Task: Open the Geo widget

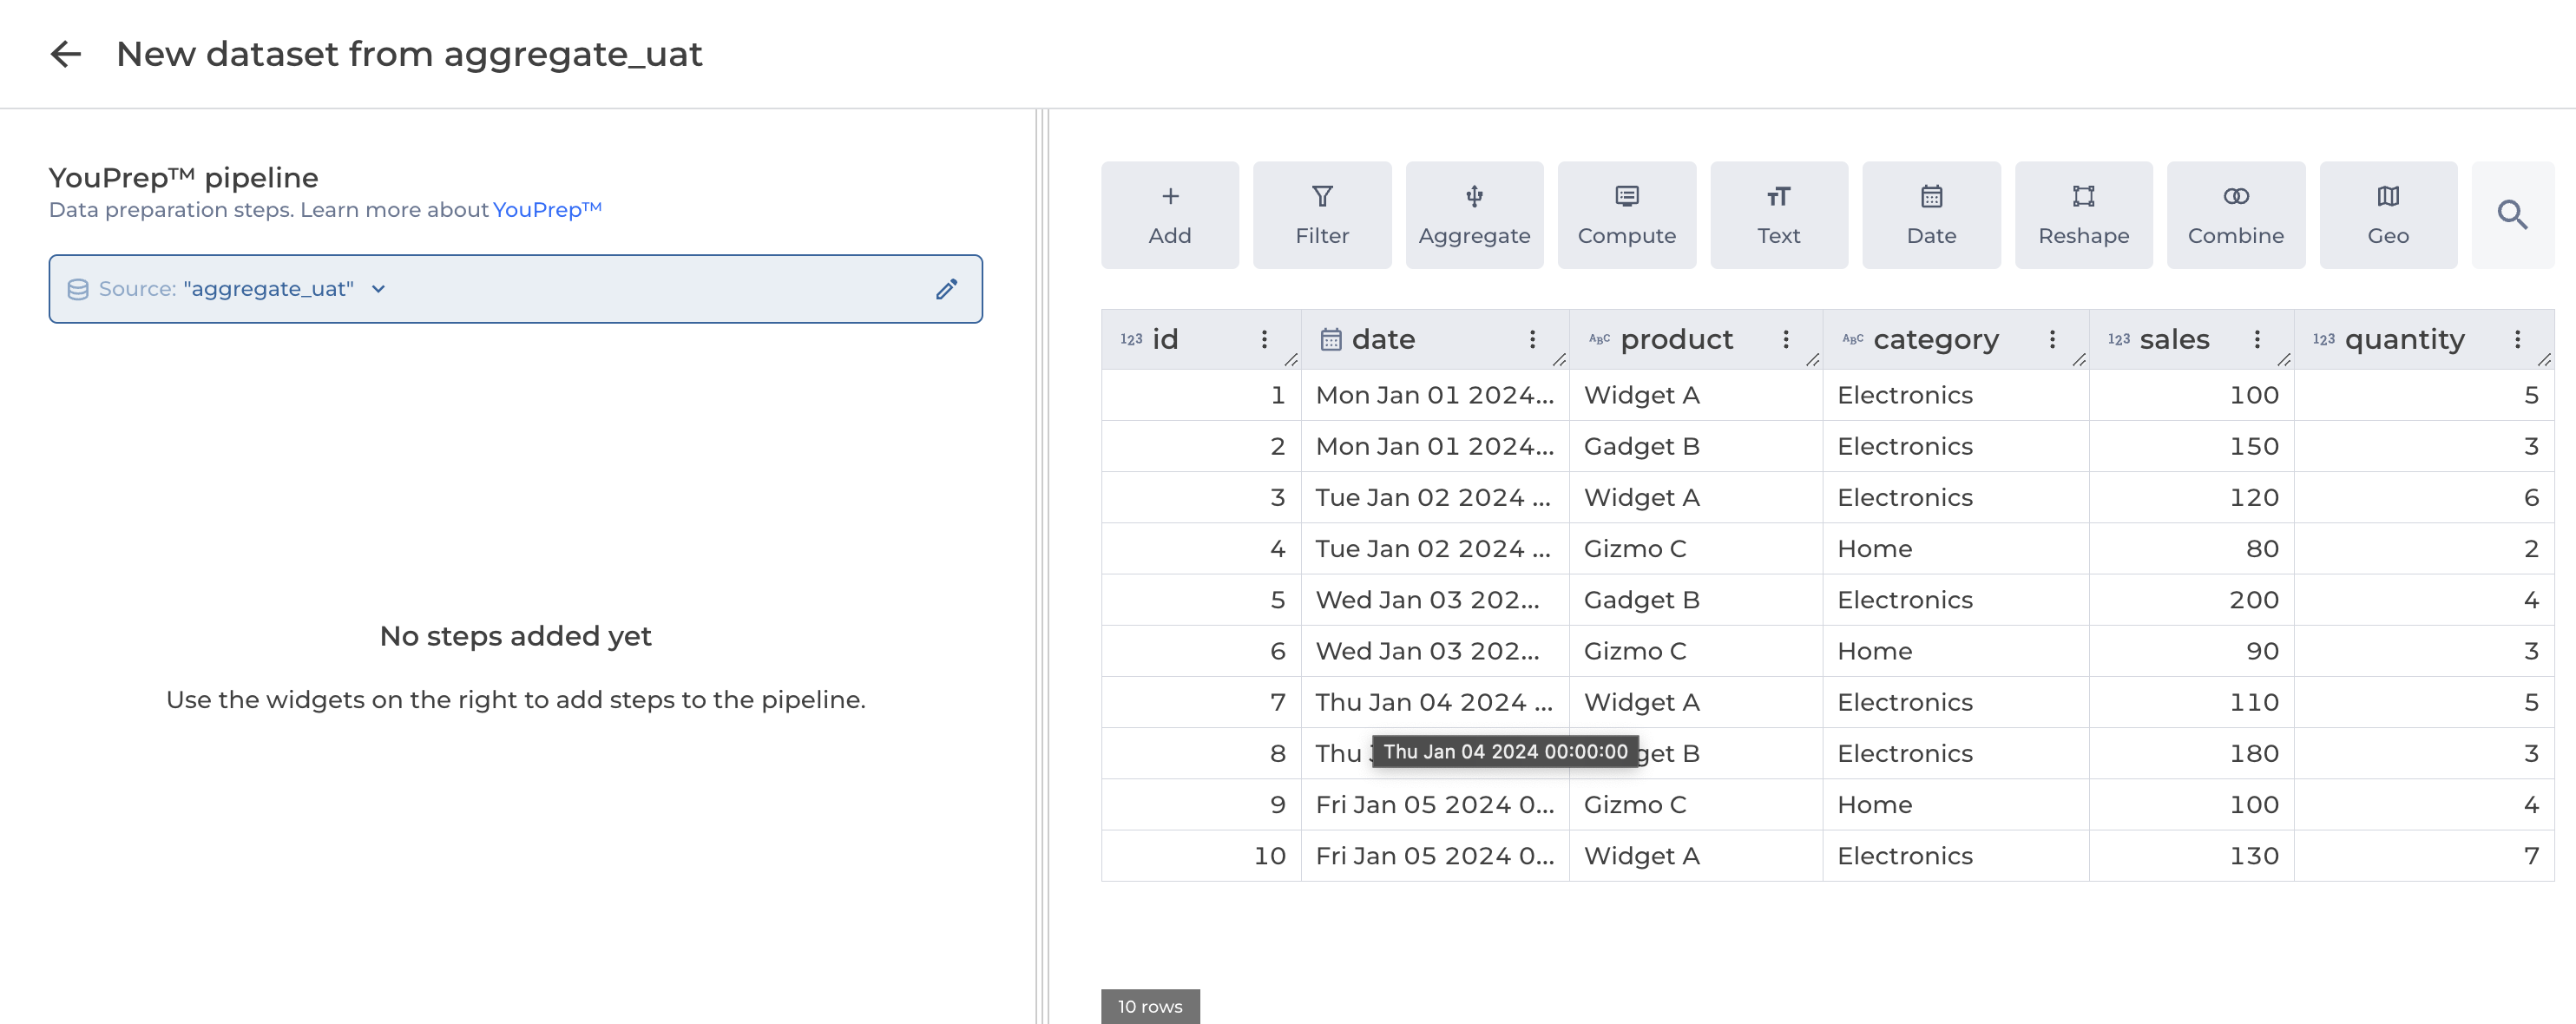Action: click(2388, 215)
